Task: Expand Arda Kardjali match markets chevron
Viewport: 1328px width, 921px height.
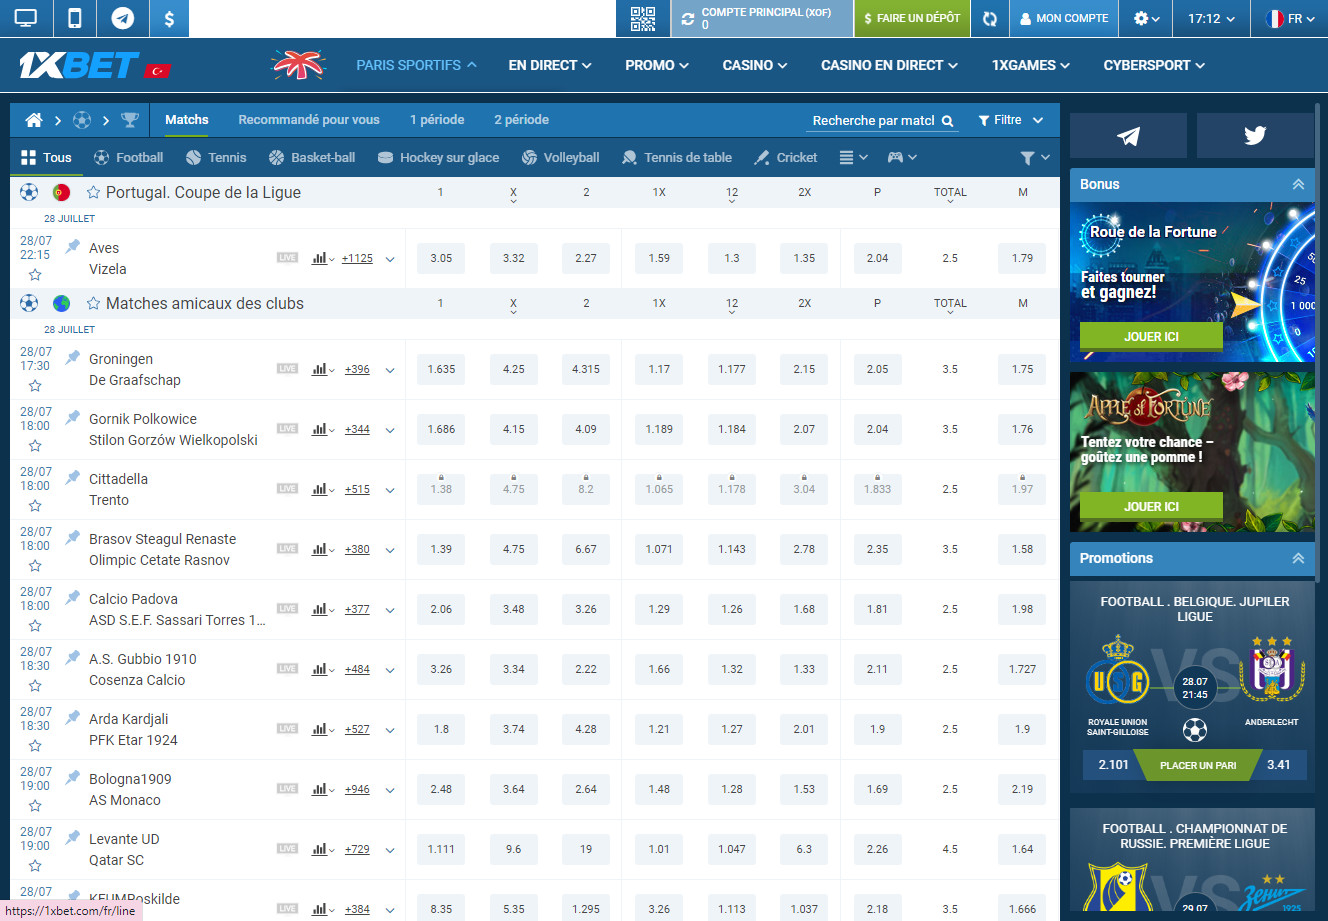Action: pos(390,730)
